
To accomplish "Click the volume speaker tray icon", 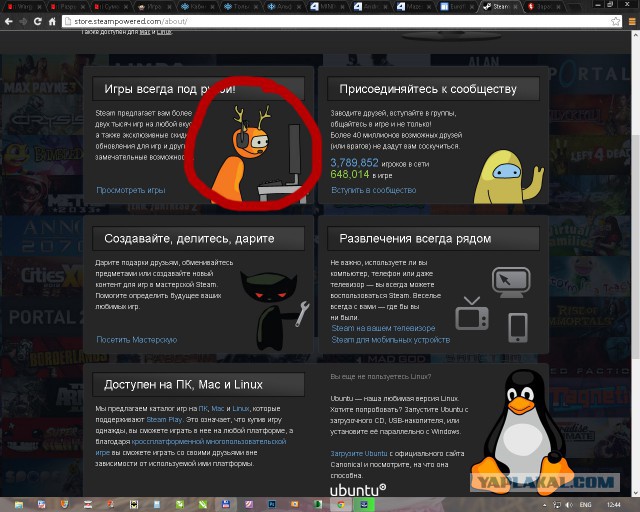I will tap(569, 505).
